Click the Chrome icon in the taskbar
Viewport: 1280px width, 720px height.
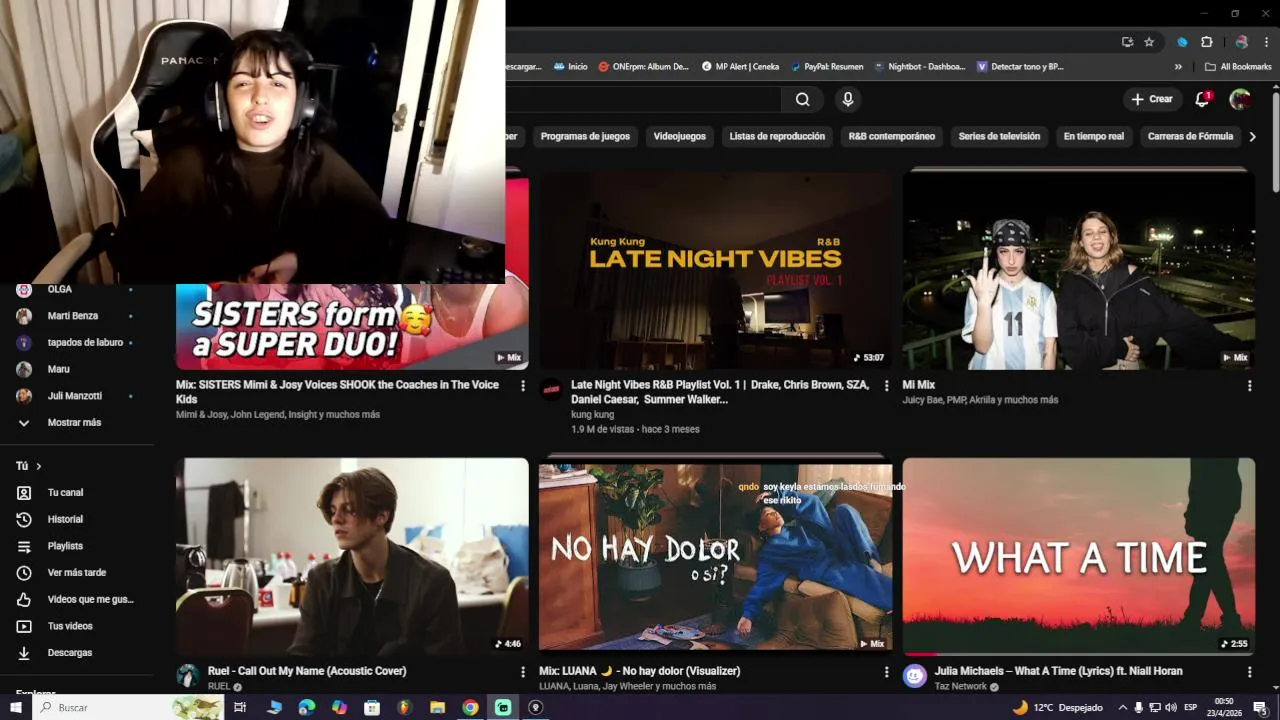pos(470,707)
